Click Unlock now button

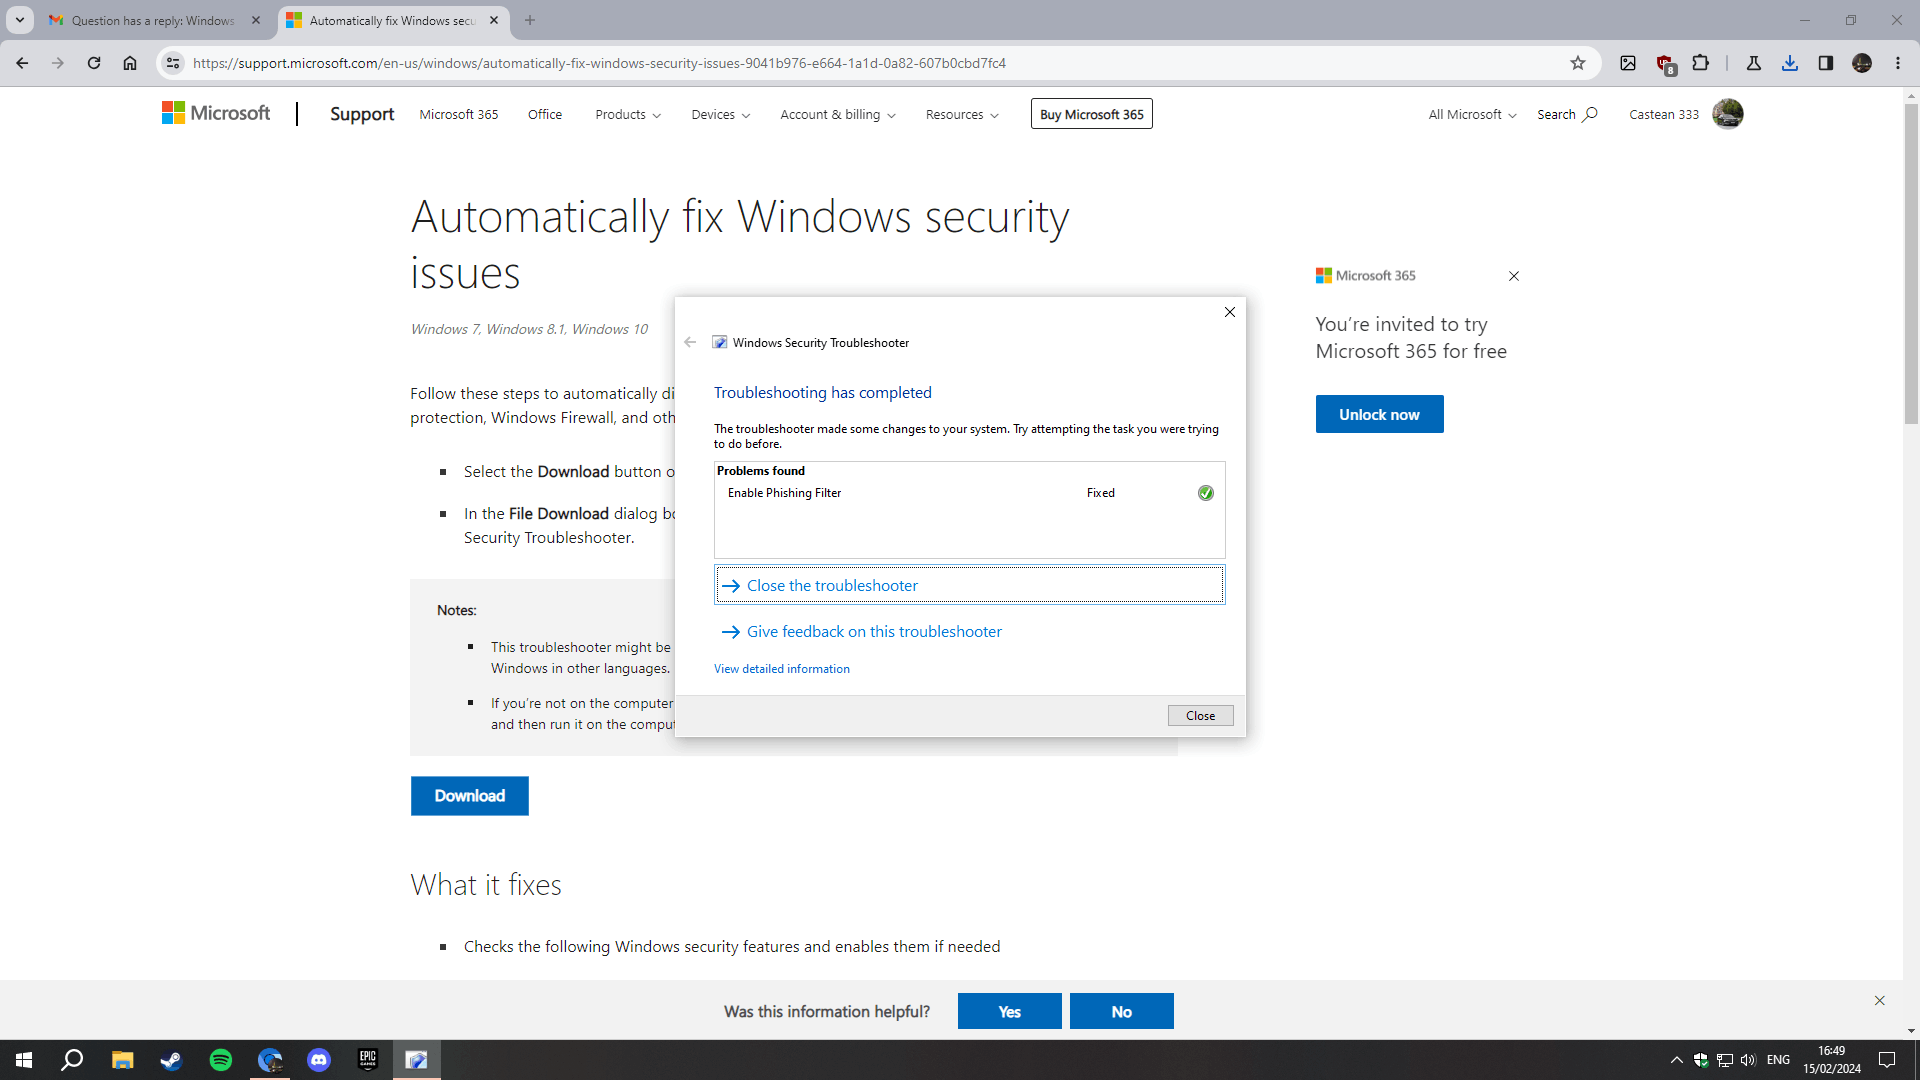pos(1379,414)
